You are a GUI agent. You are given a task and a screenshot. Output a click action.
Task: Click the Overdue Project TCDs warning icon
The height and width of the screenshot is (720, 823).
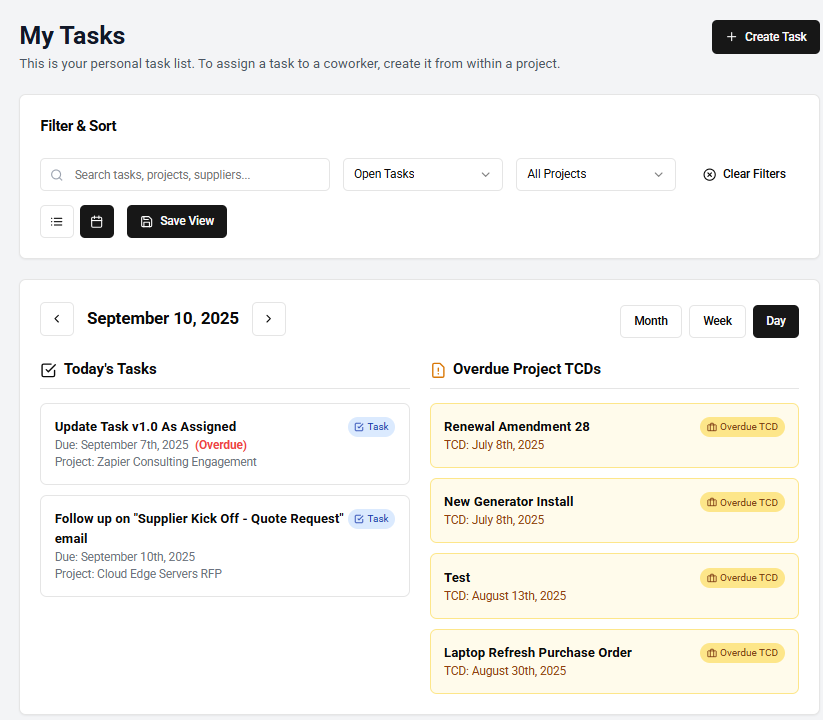(438, 370)
